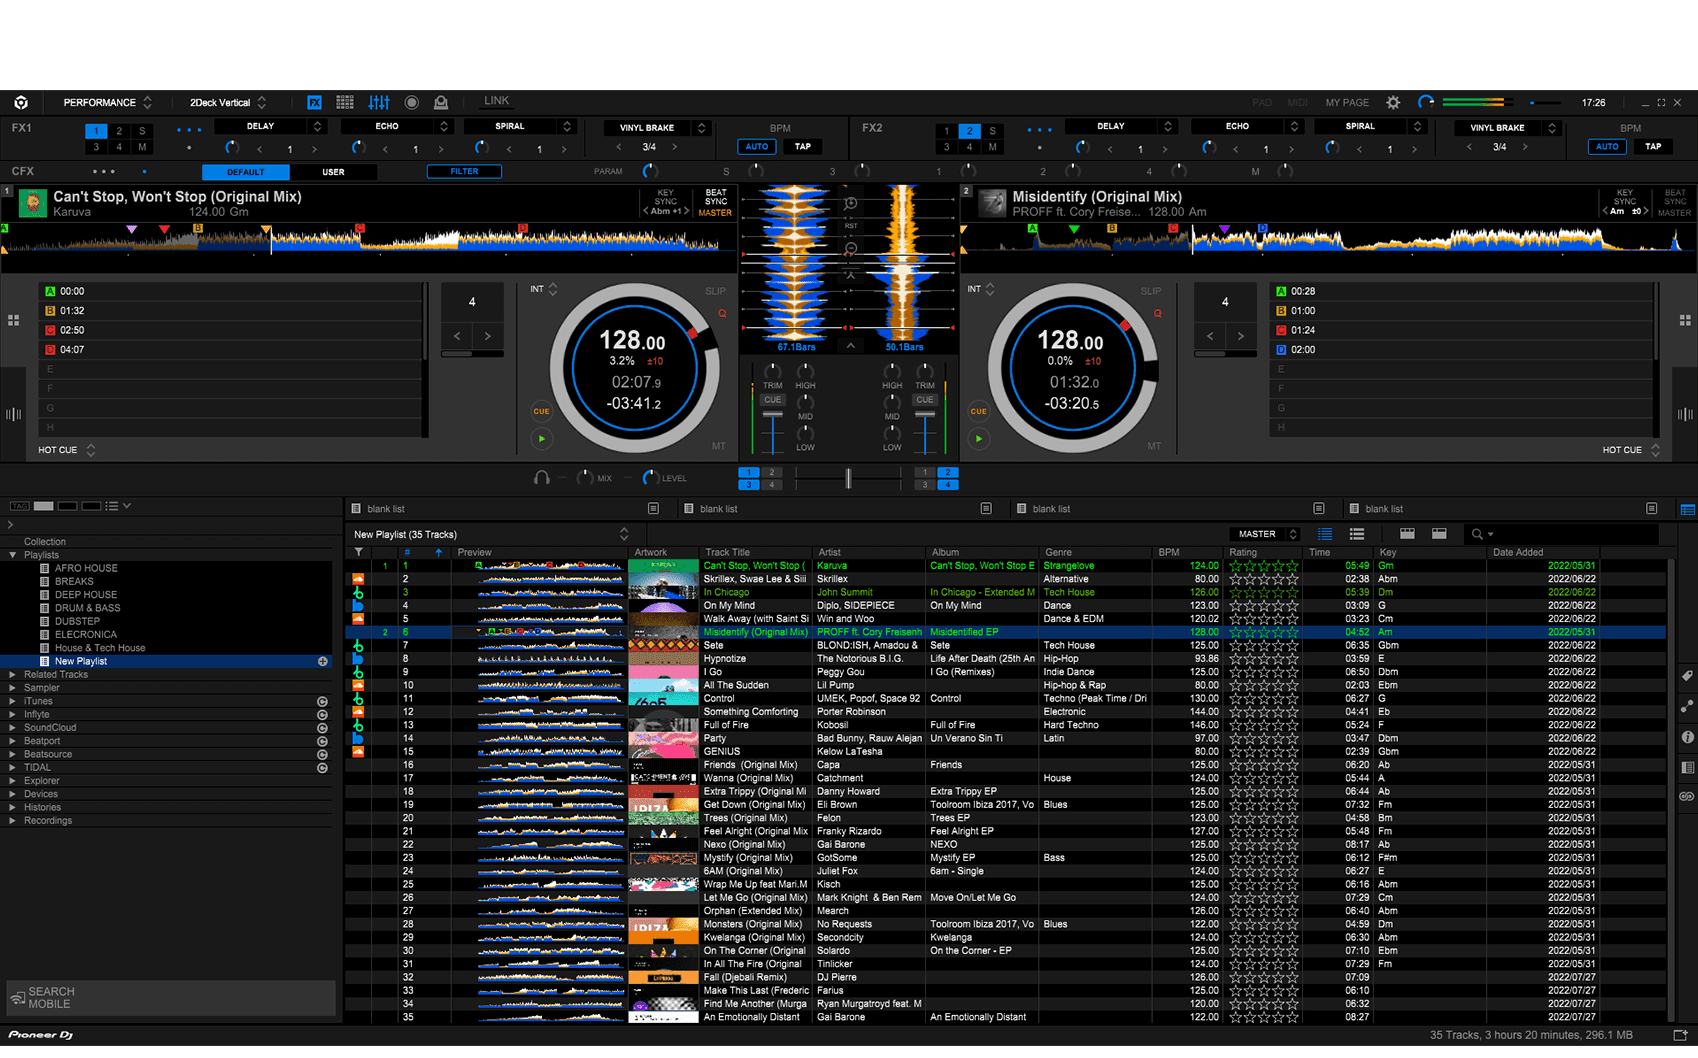Click the recording panel icon
Image resolution: width=1698 pixels, height=1058 pixels.
click(x=411, y=102)
